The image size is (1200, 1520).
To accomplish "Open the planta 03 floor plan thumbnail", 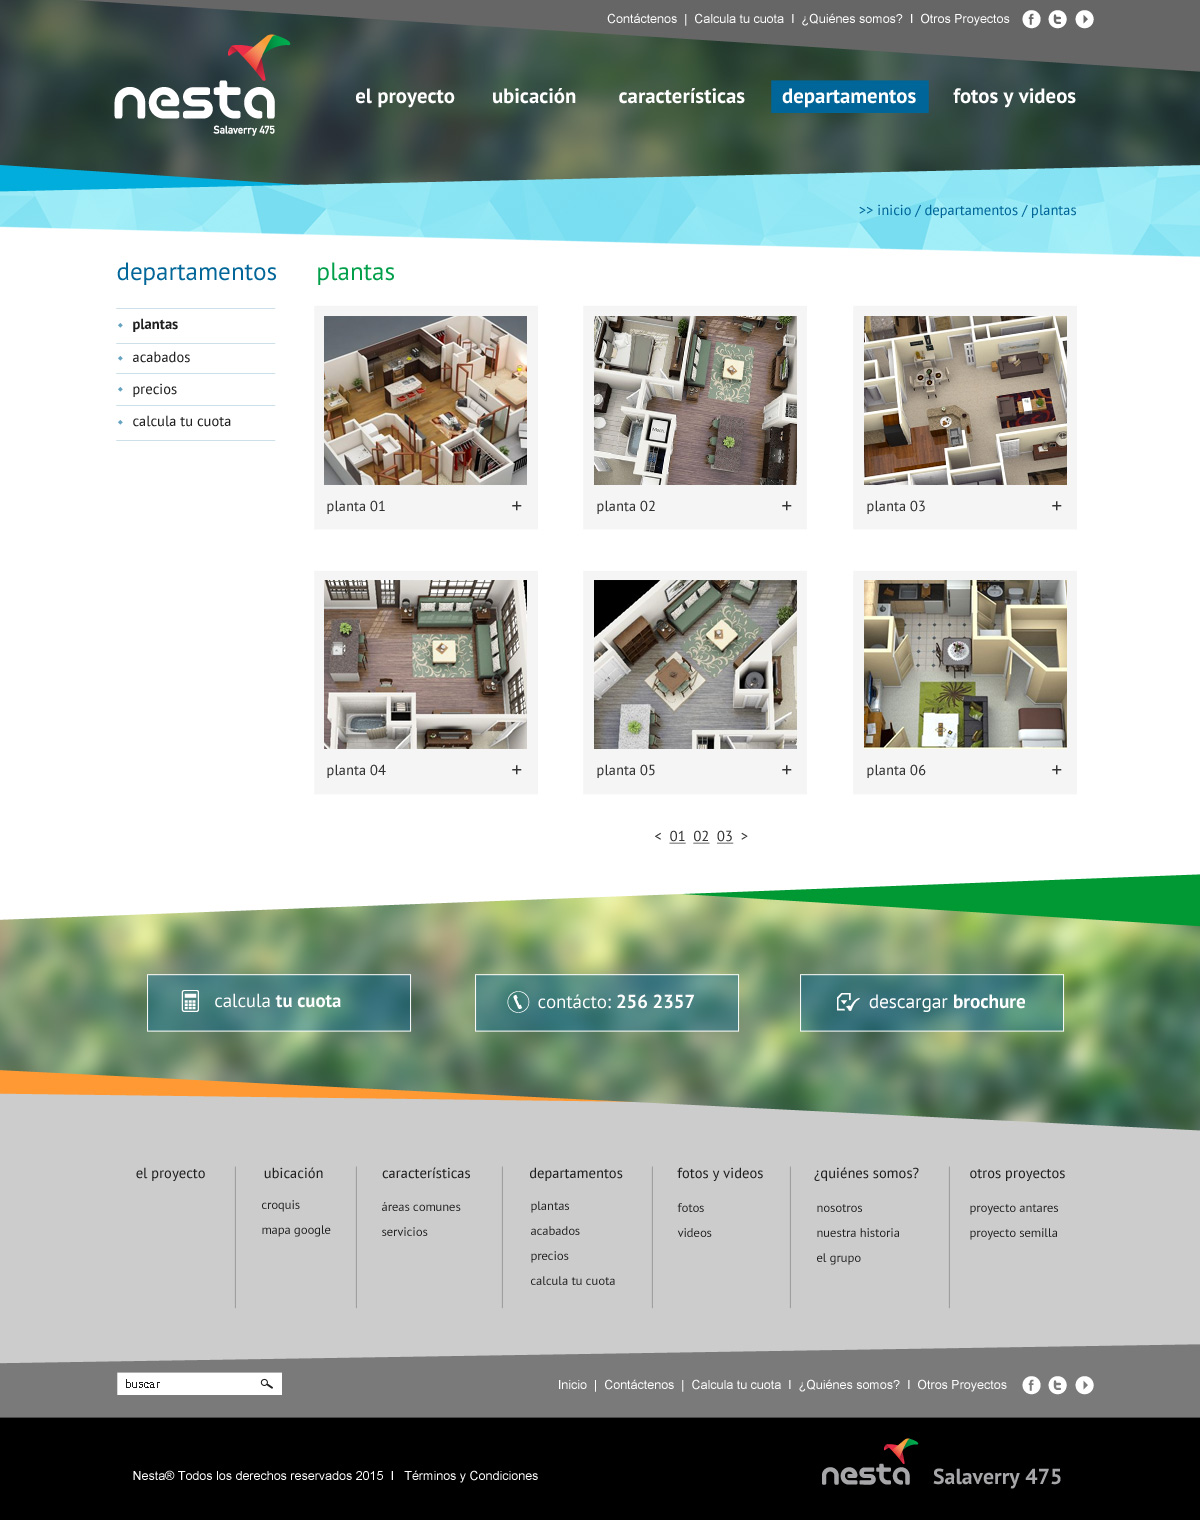I will (x=965, y=400).
